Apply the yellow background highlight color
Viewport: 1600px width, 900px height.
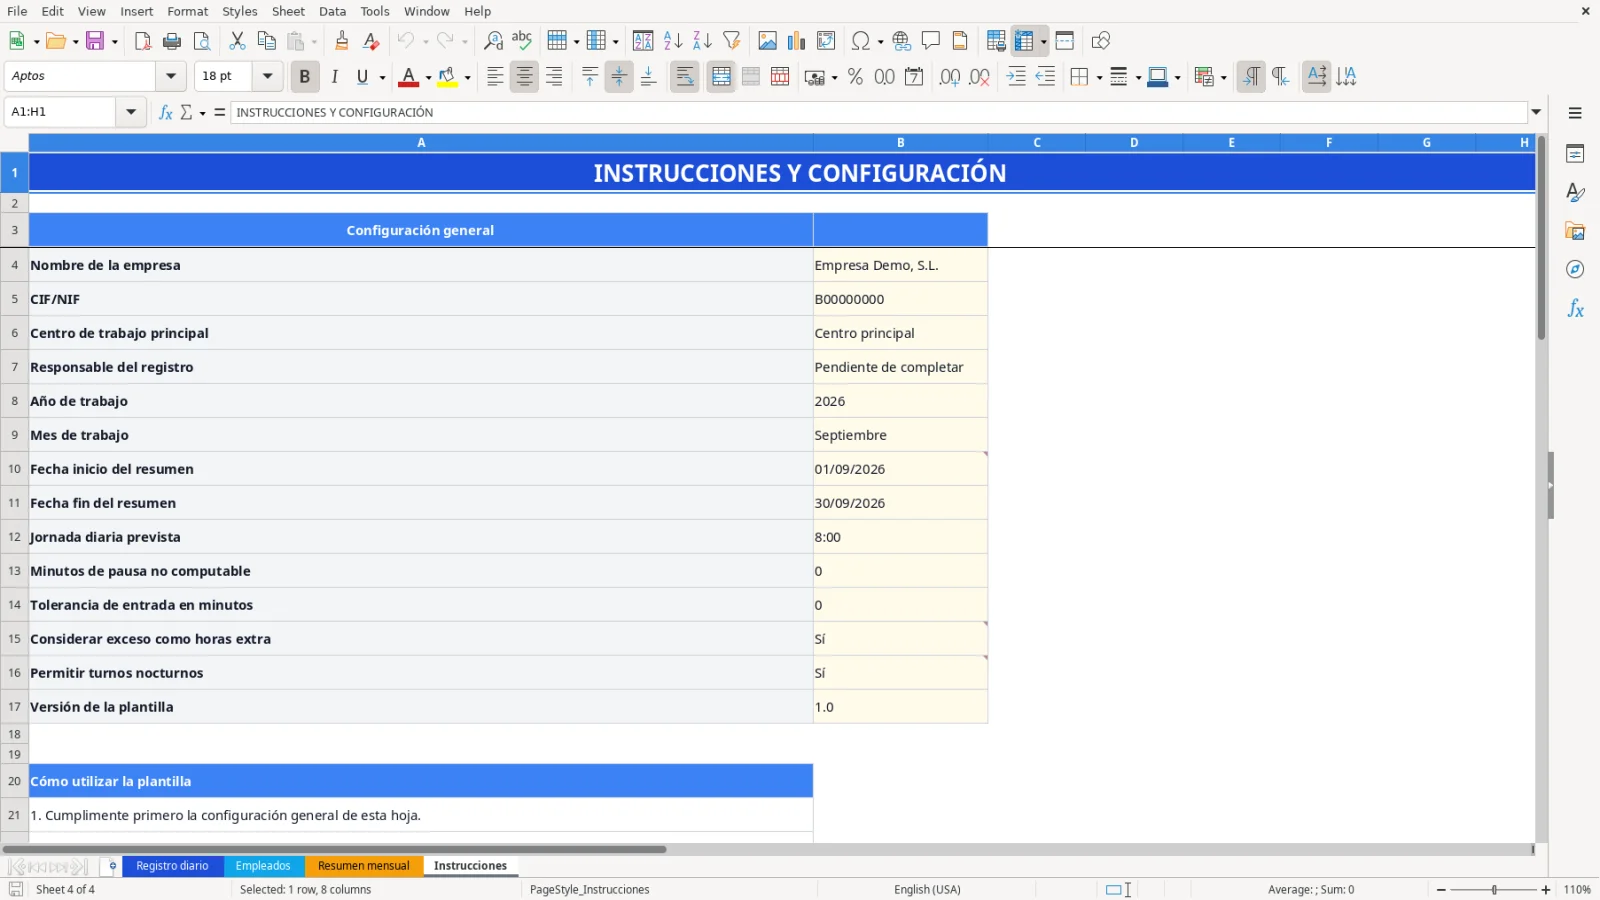pos(447,77)
